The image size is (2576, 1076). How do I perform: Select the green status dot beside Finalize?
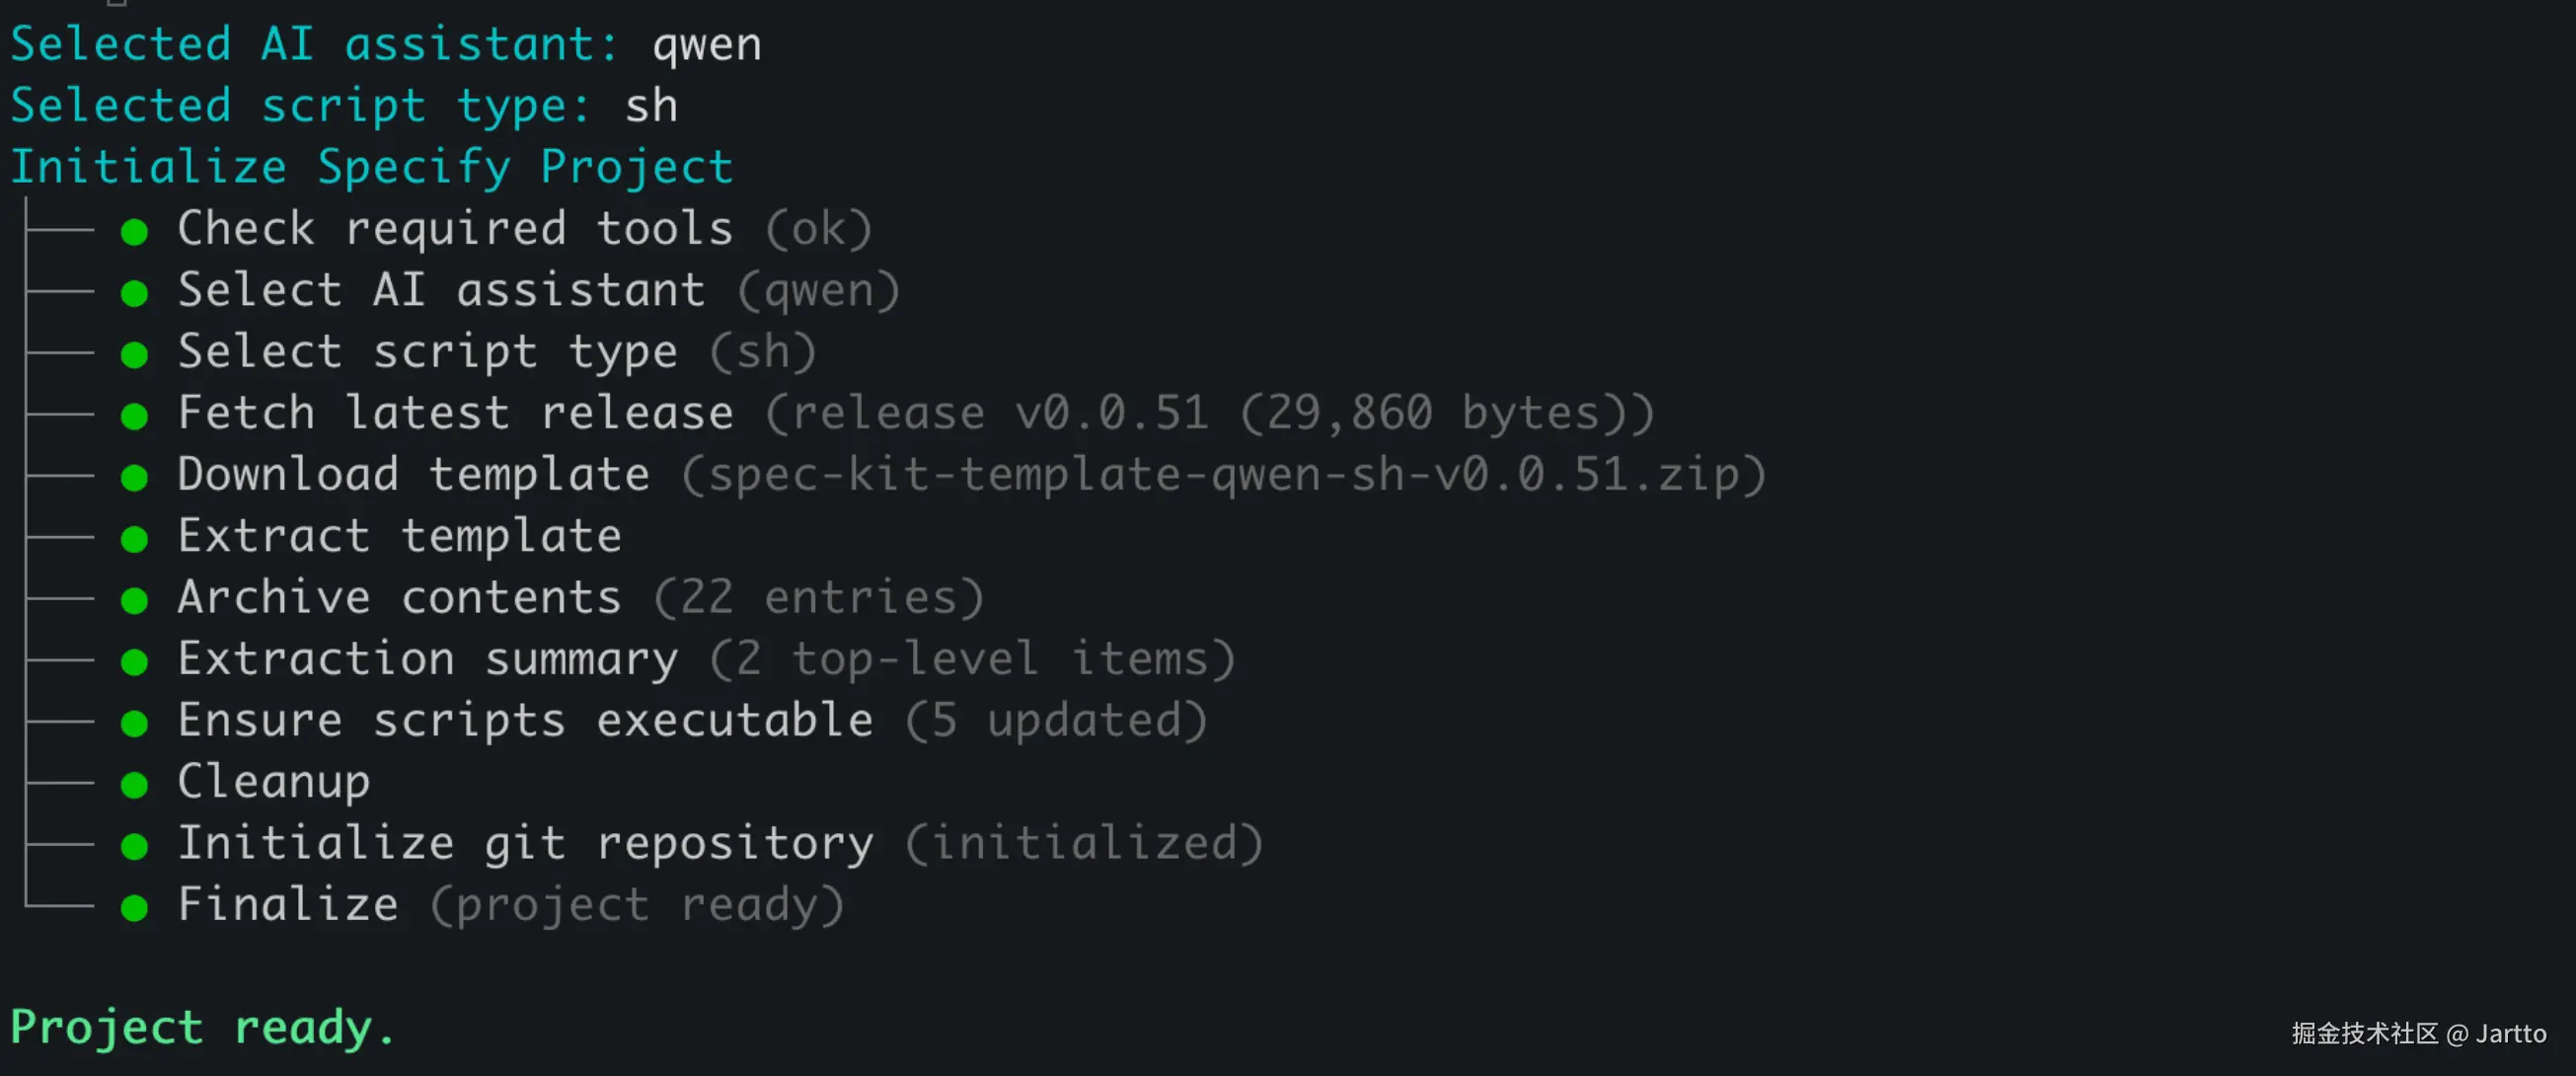134,908
